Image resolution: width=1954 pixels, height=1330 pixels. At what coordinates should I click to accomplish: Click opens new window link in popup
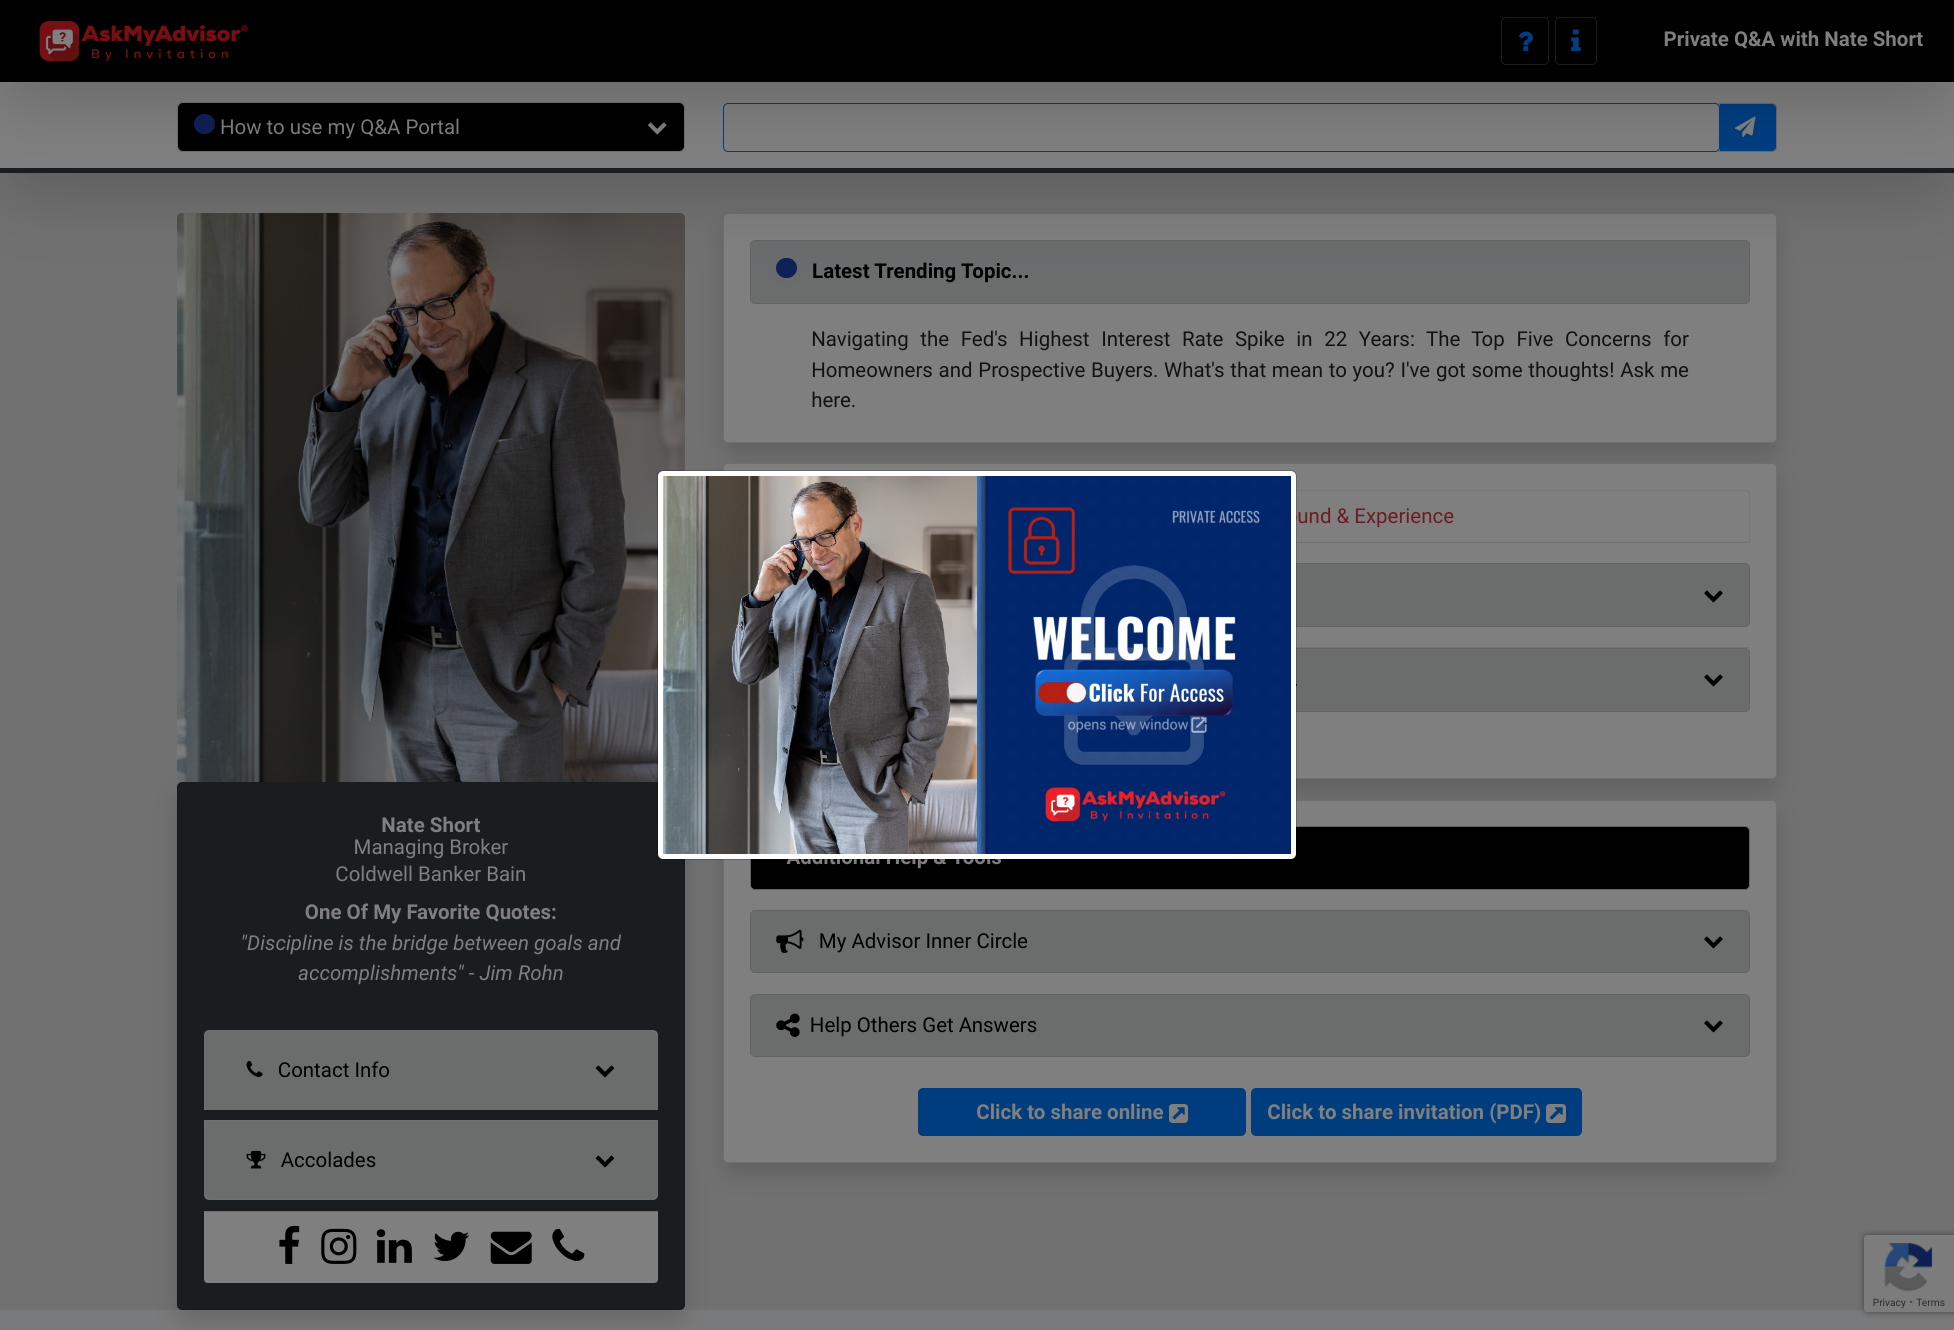(1137, 725)
